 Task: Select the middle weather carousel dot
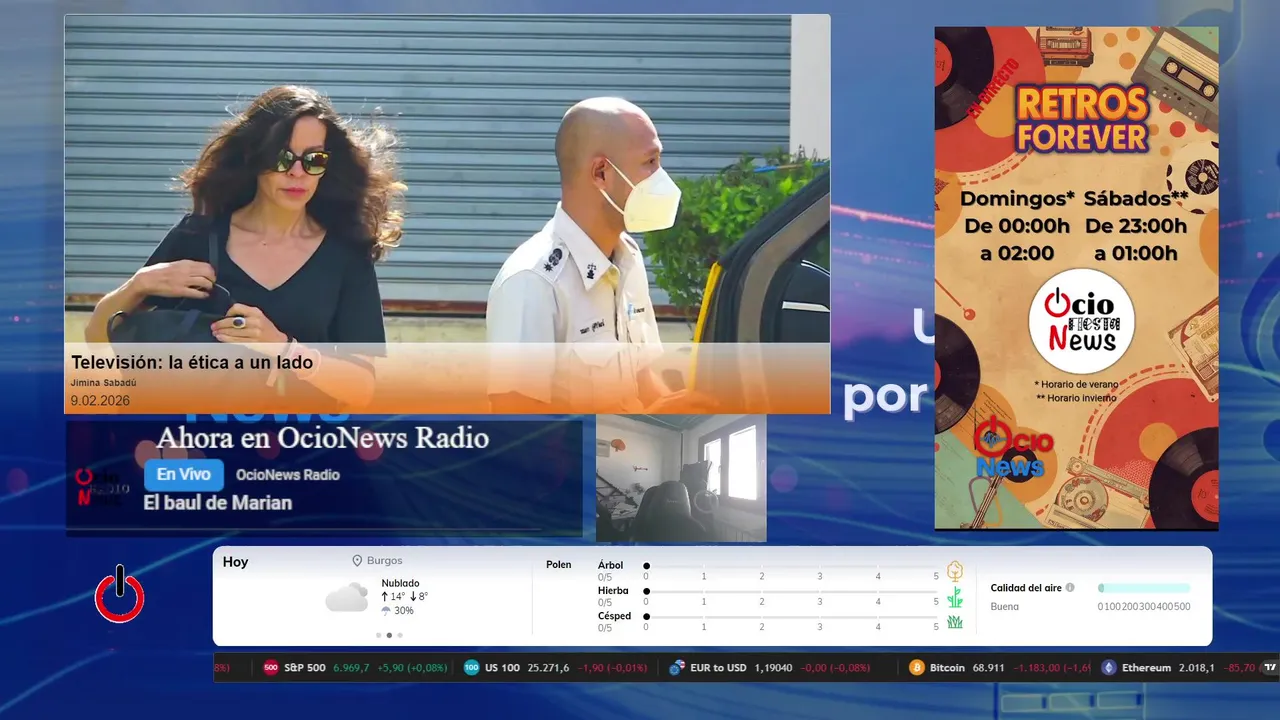coord(389,635)
